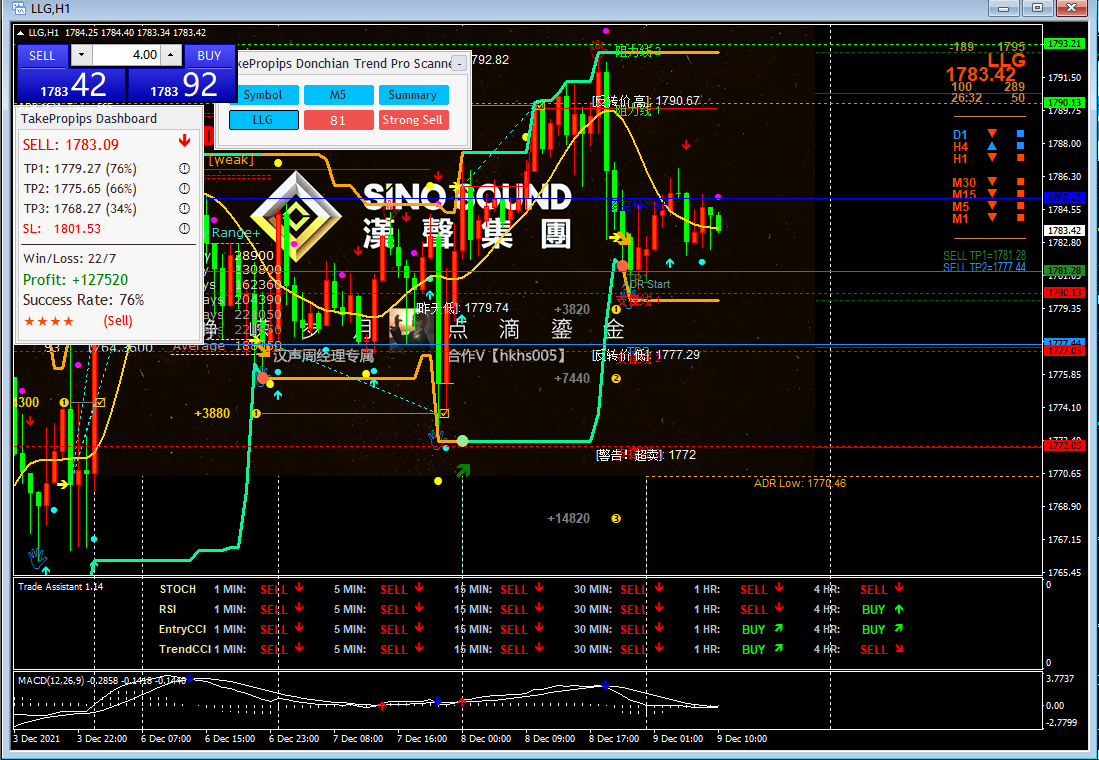The image size is (1099, 760).
Task: Click the Strong Sell scanner button
Action: 413,120
